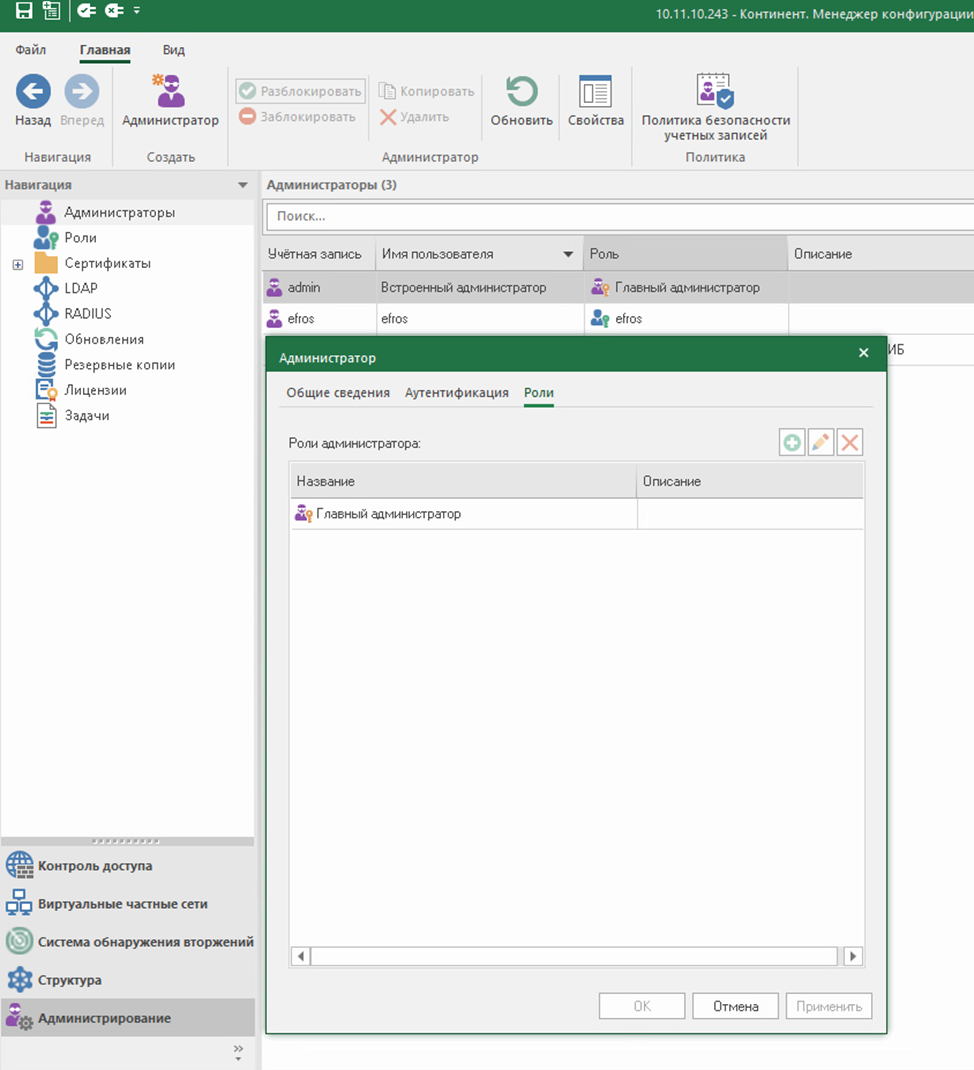Click the Применить button
The width and height of the screenshot is (974, 1070).
(829, 1006)
